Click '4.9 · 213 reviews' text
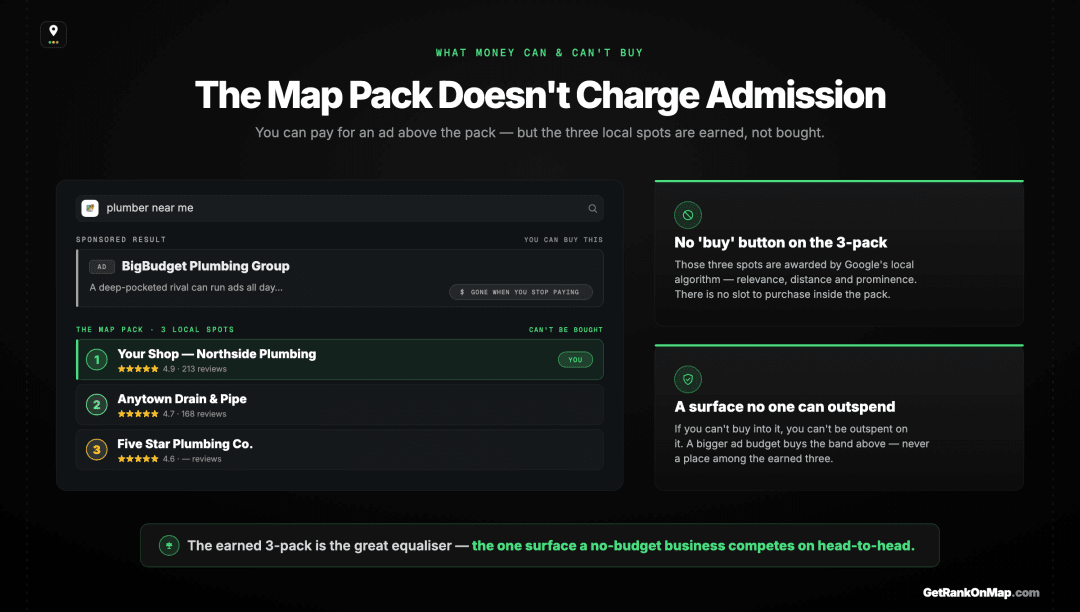The width and height of the screenshot is (1080, 612). [195, 369]
